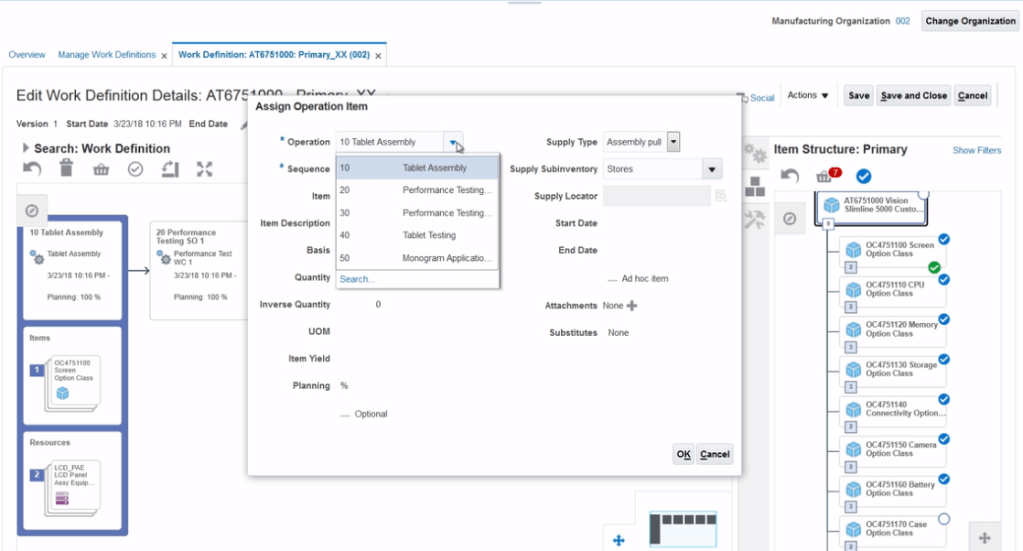Switch to the Overview tab
1023x551 pixels.
[x=27, y=54]
